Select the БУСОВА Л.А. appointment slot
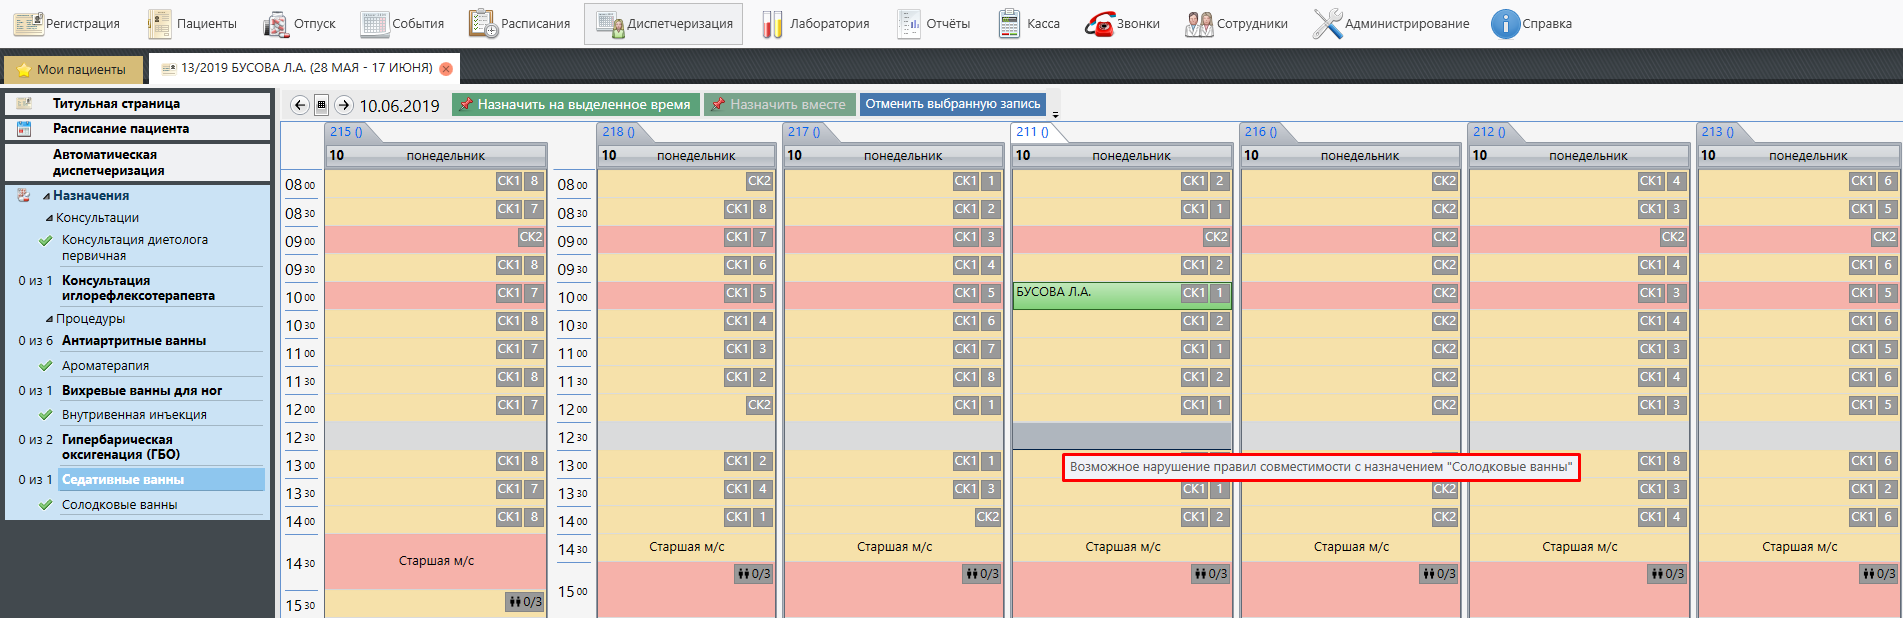The width and height of the screenshot is (1903, 618). (x=1095, y=294)
